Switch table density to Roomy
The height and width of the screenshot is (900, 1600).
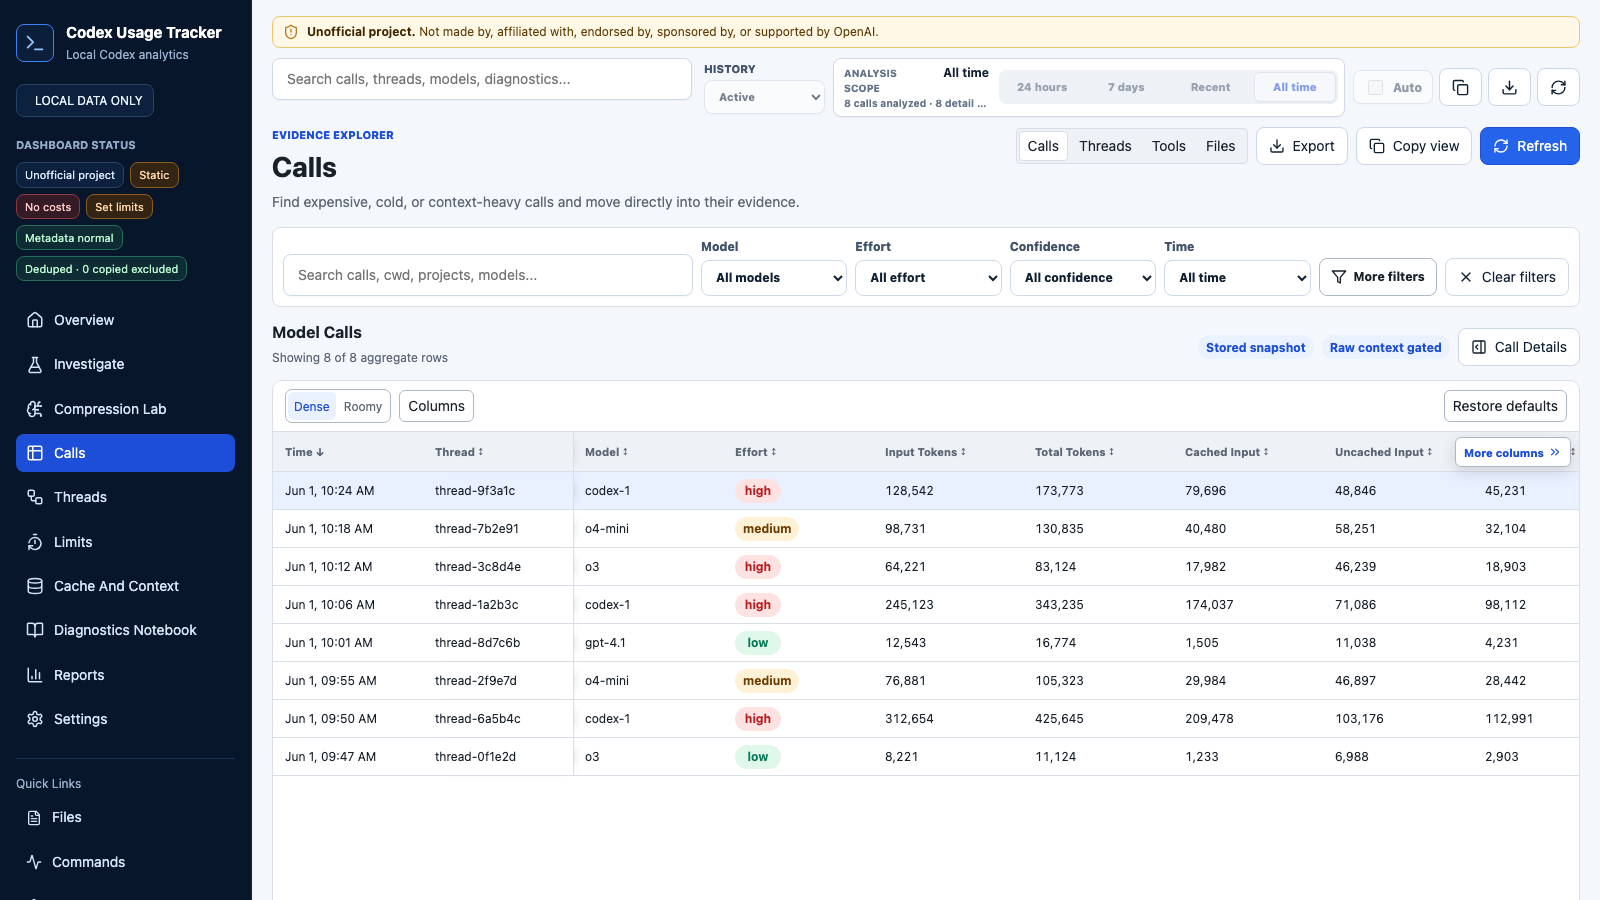[x=363, y=407]
